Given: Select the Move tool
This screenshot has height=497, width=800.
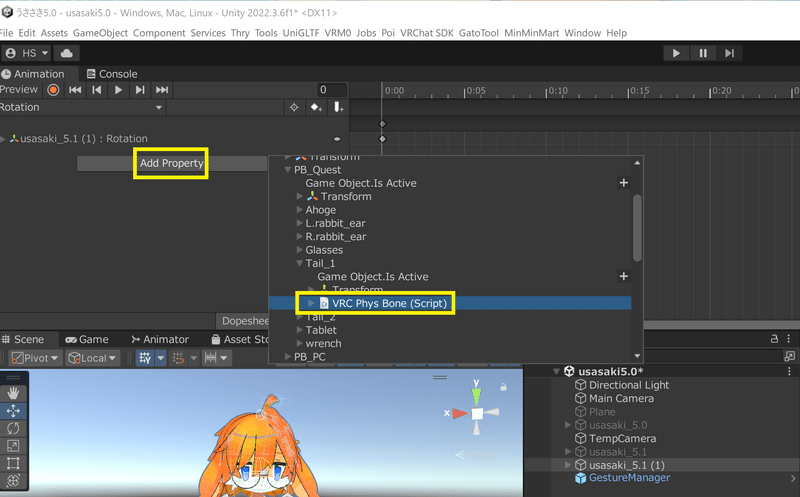Looking at the screenshot, I should click(x=13, y=411).
